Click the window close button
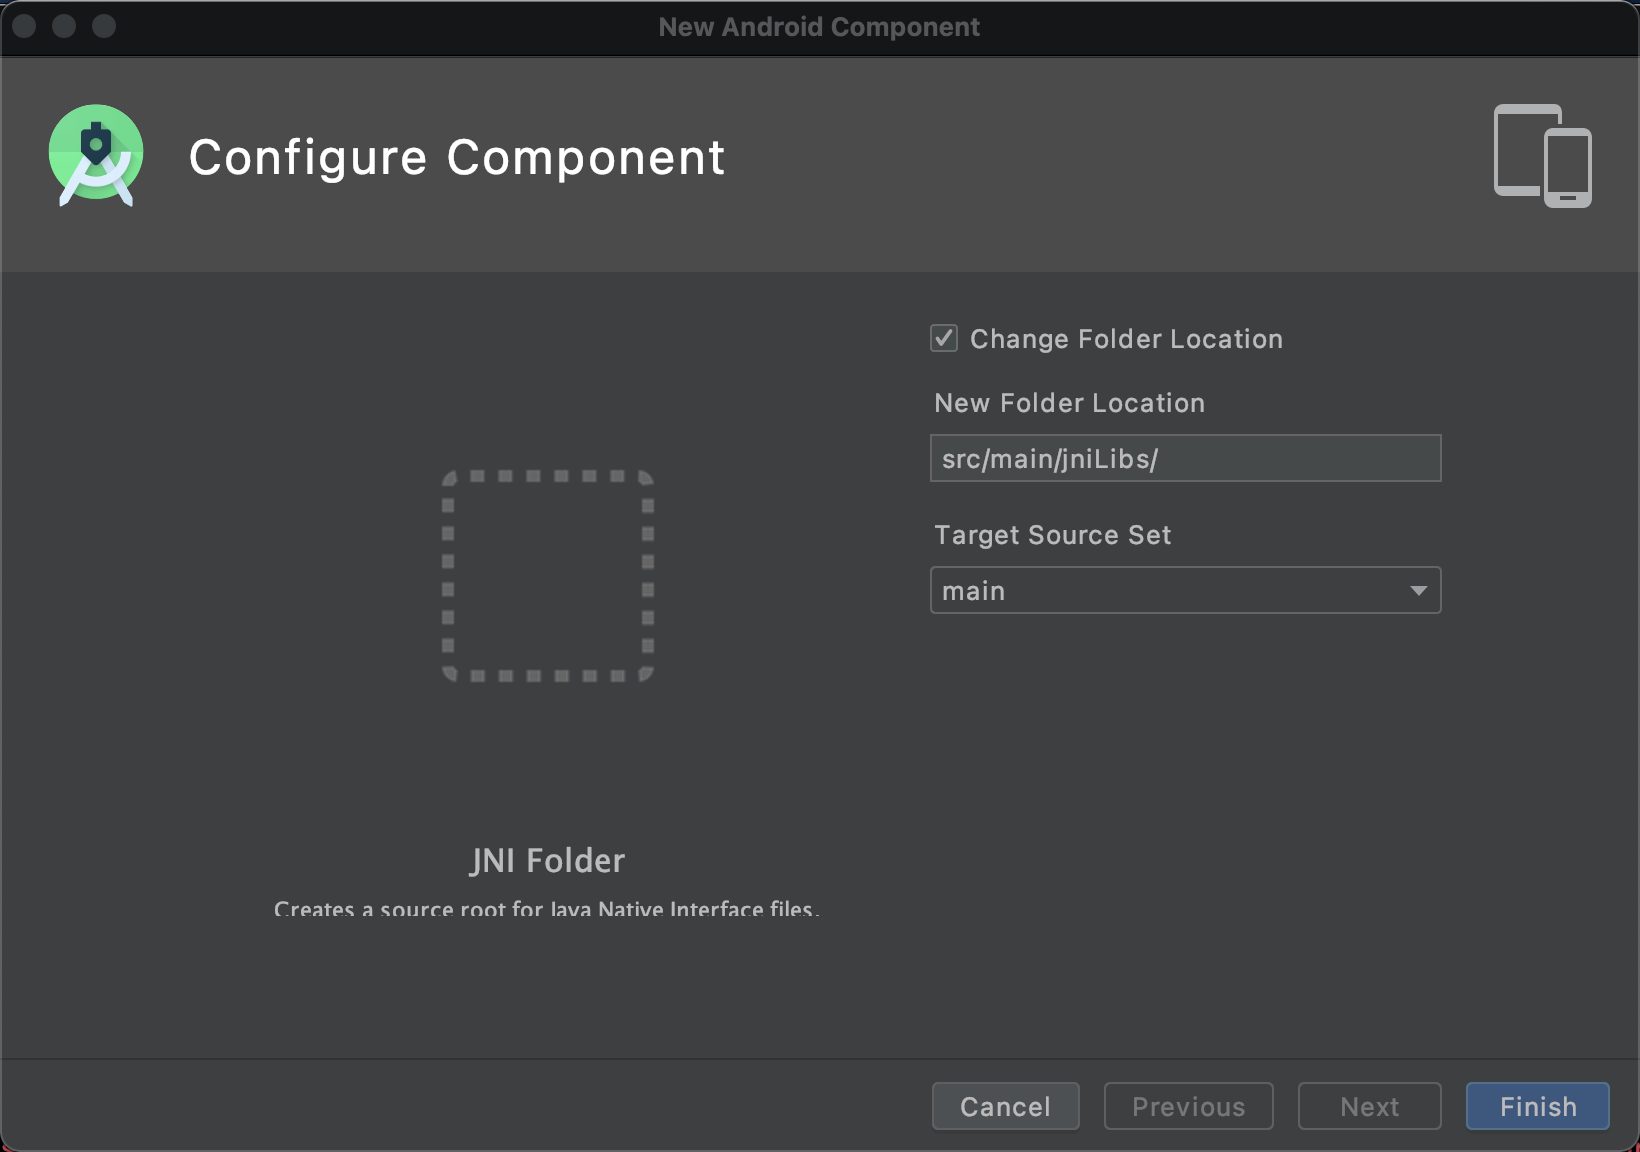The width and height of the screenshot is (1640, 1152). 25,26
